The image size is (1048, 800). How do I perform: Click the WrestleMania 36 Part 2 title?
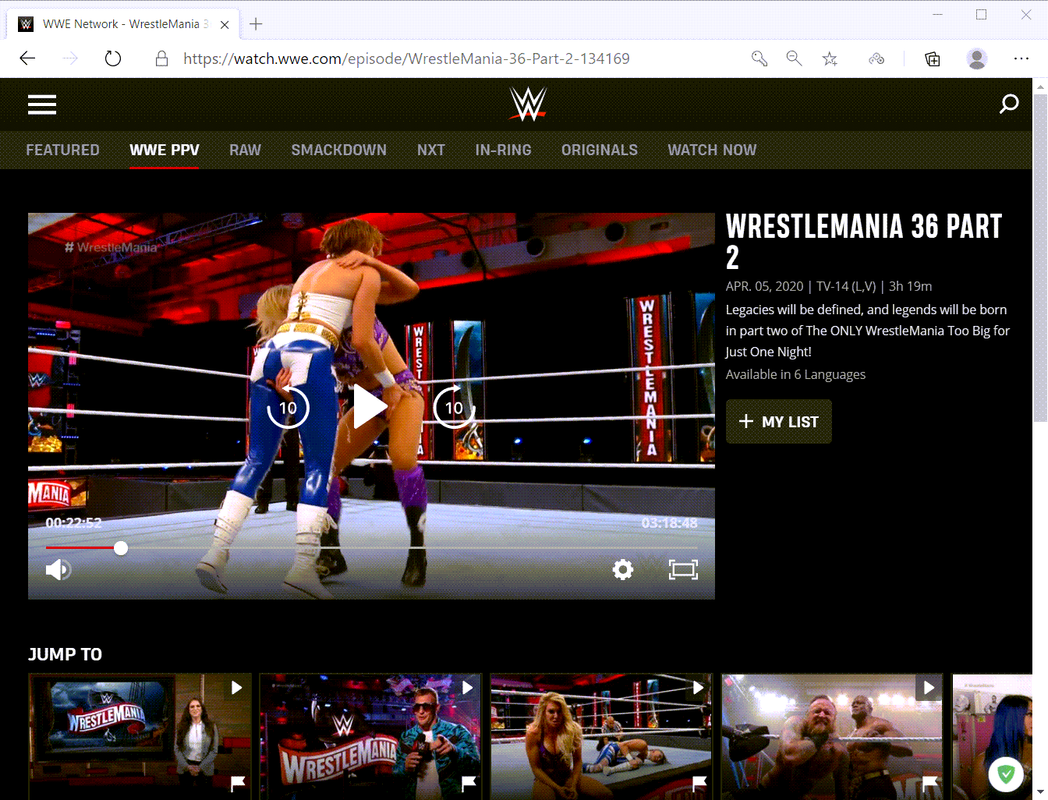coord(864,242)
